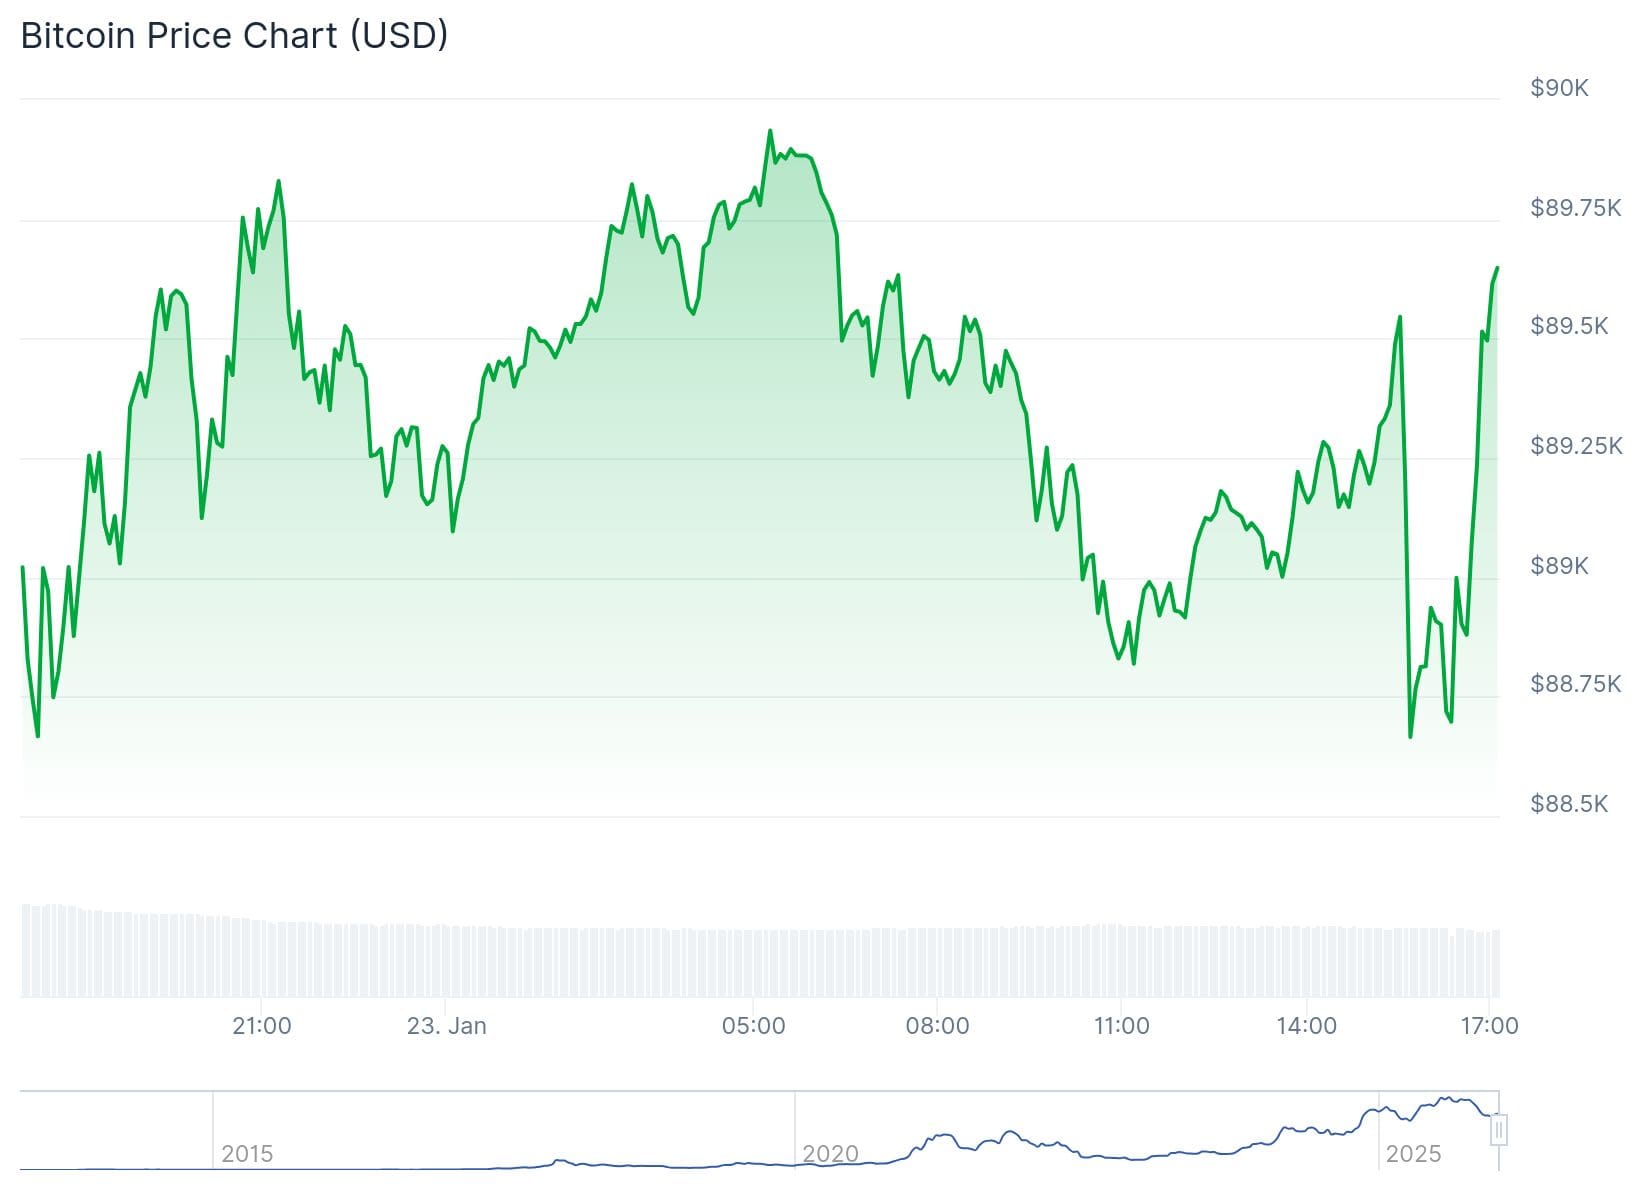Click the 2015 label in the navigator
This screenshot has height=1200, width=1644.
point(247,1154)
